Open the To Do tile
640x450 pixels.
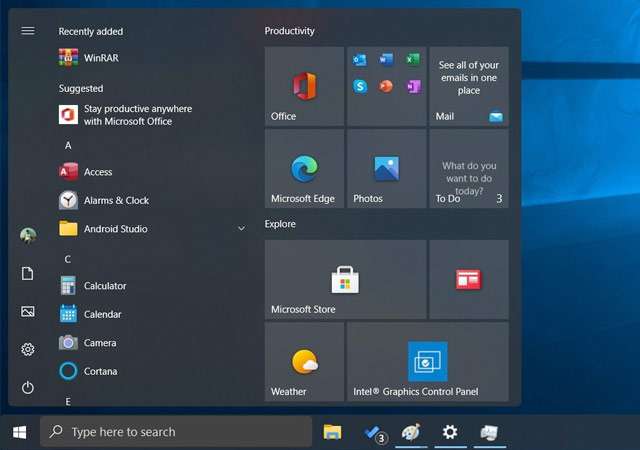(469, 169)
